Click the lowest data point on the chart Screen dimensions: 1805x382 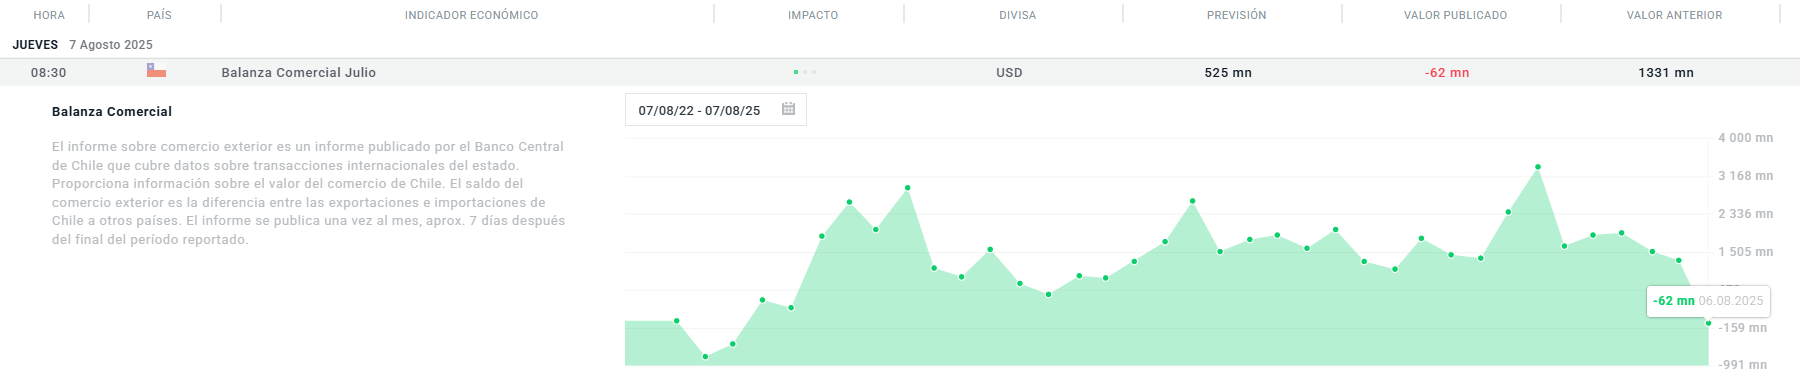(x=705, y=356)
